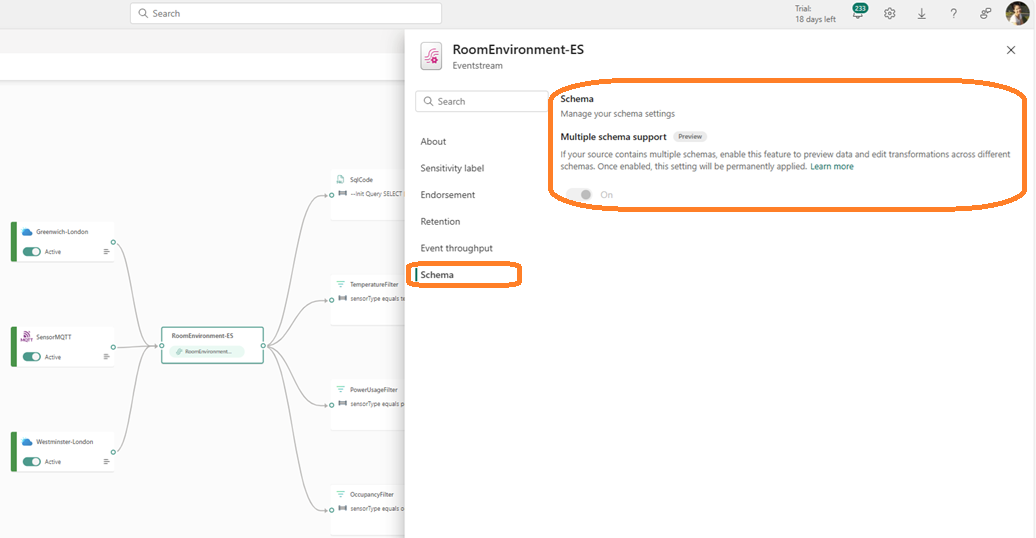Click the SqlCode node document icon
Screen dimensions: 1036x538
pos(340,179)
